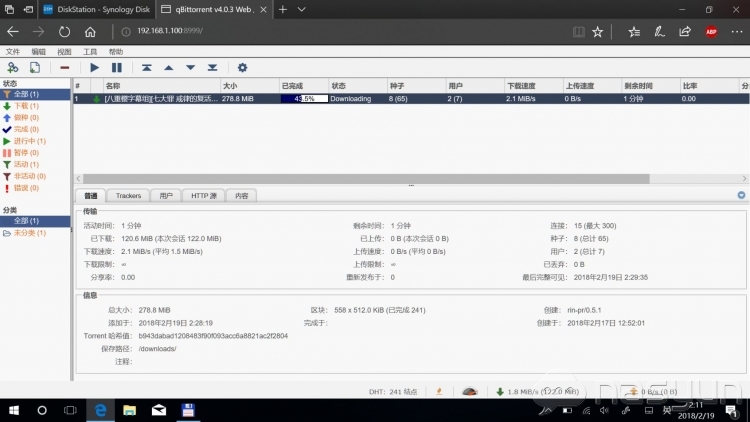This screenshot has height=422, width=750.
Task: Click the DHT 241 nodes status
Action: [x=393, y=391]
